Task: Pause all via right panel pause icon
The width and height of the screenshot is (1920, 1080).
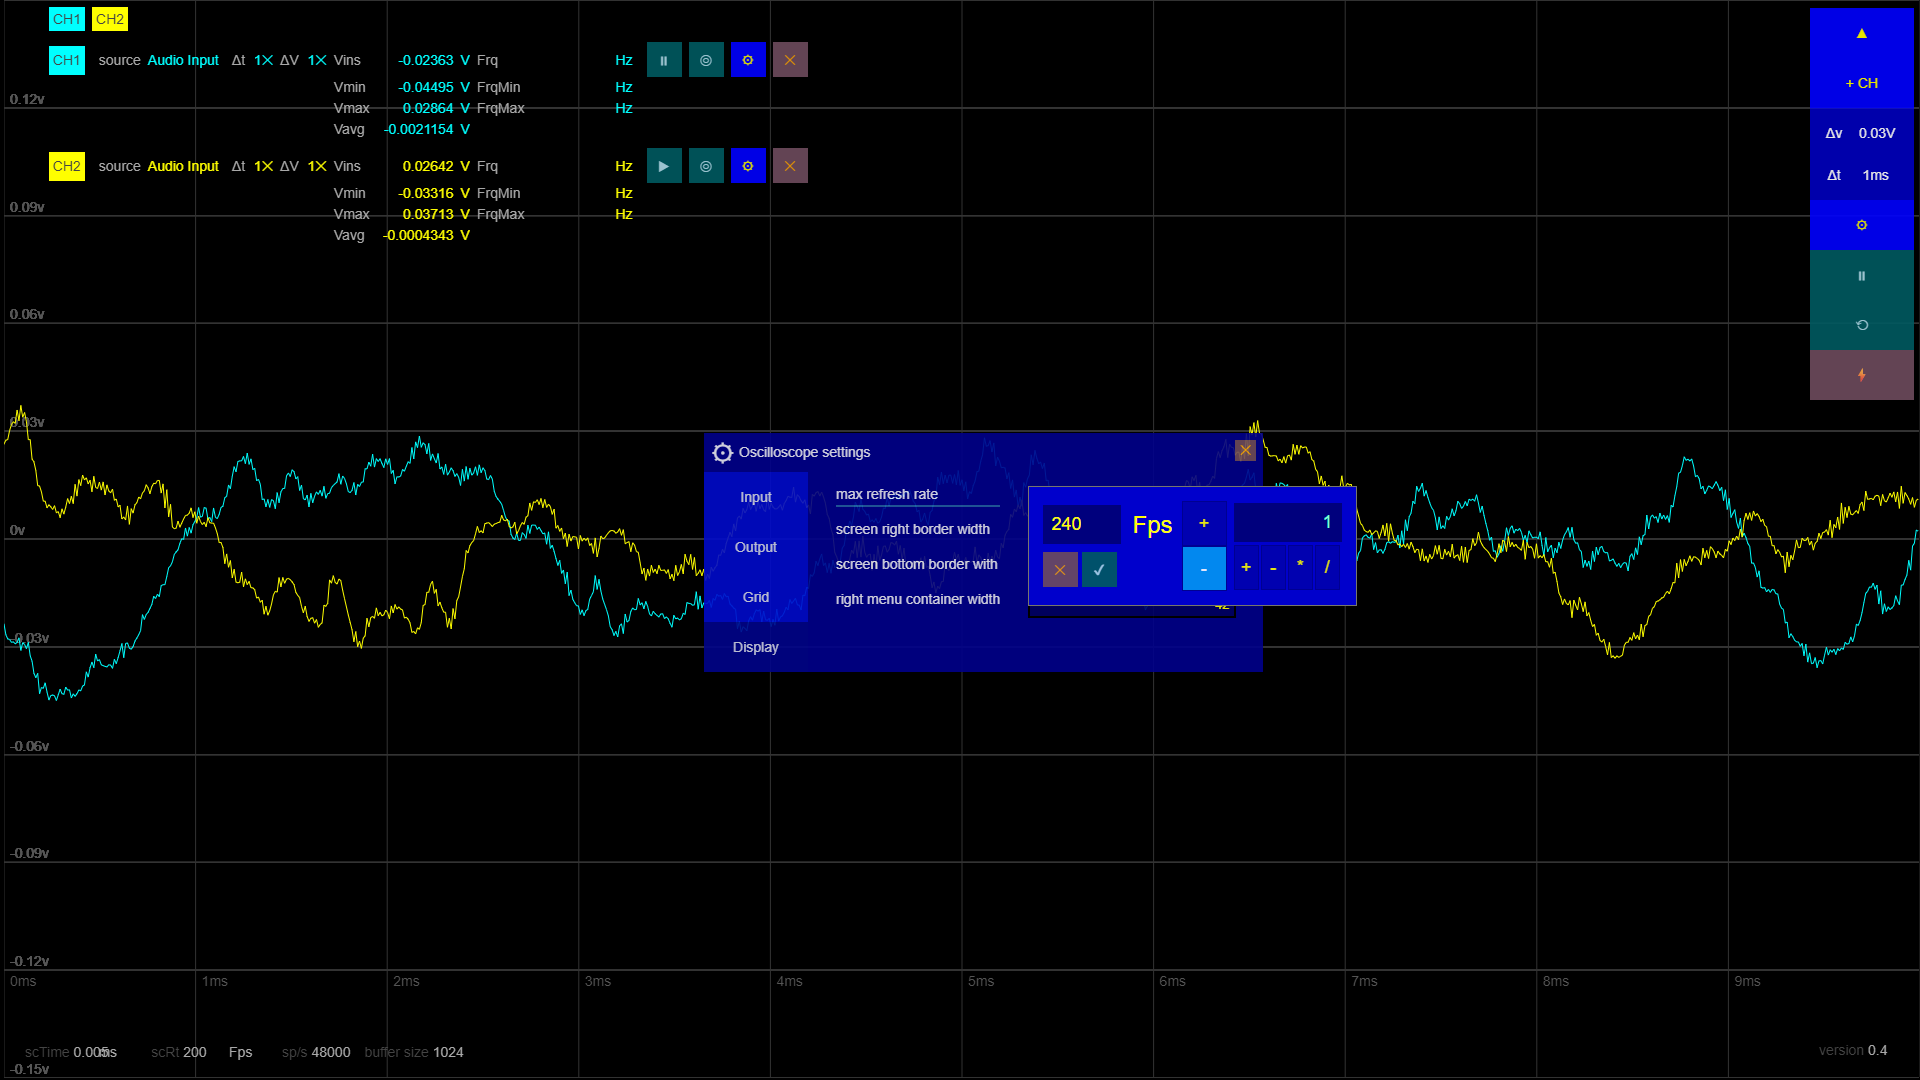Action: (x=1861, y=276)
